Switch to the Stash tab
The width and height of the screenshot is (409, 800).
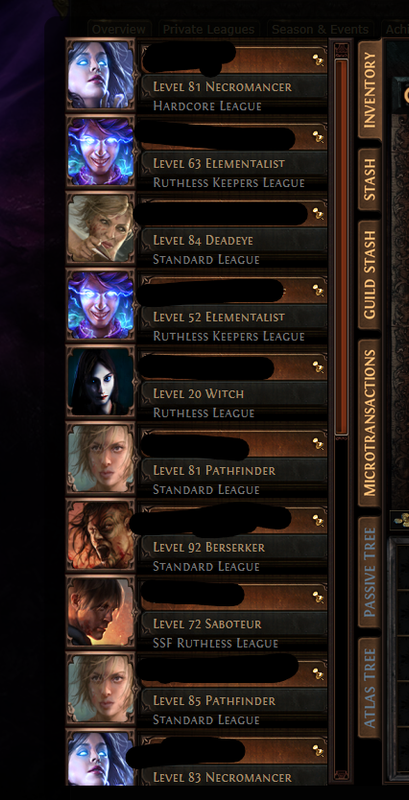(369, 180)
